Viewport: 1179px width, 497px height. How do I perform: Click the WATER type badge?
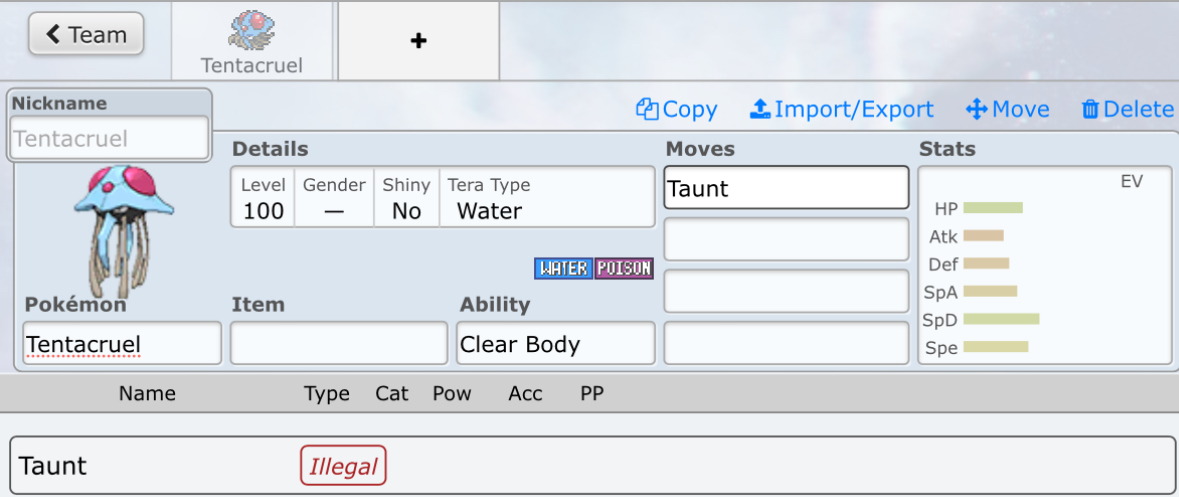[564, 268]
